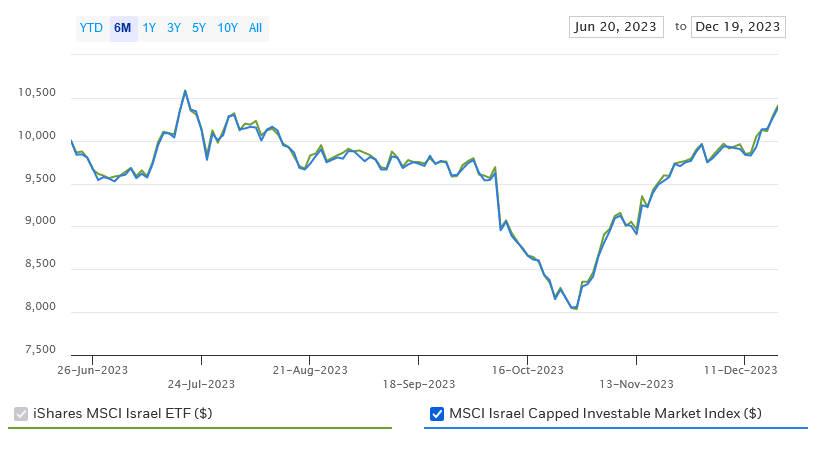
Task: Show the 5Y performance range
Action: point(200,28)
